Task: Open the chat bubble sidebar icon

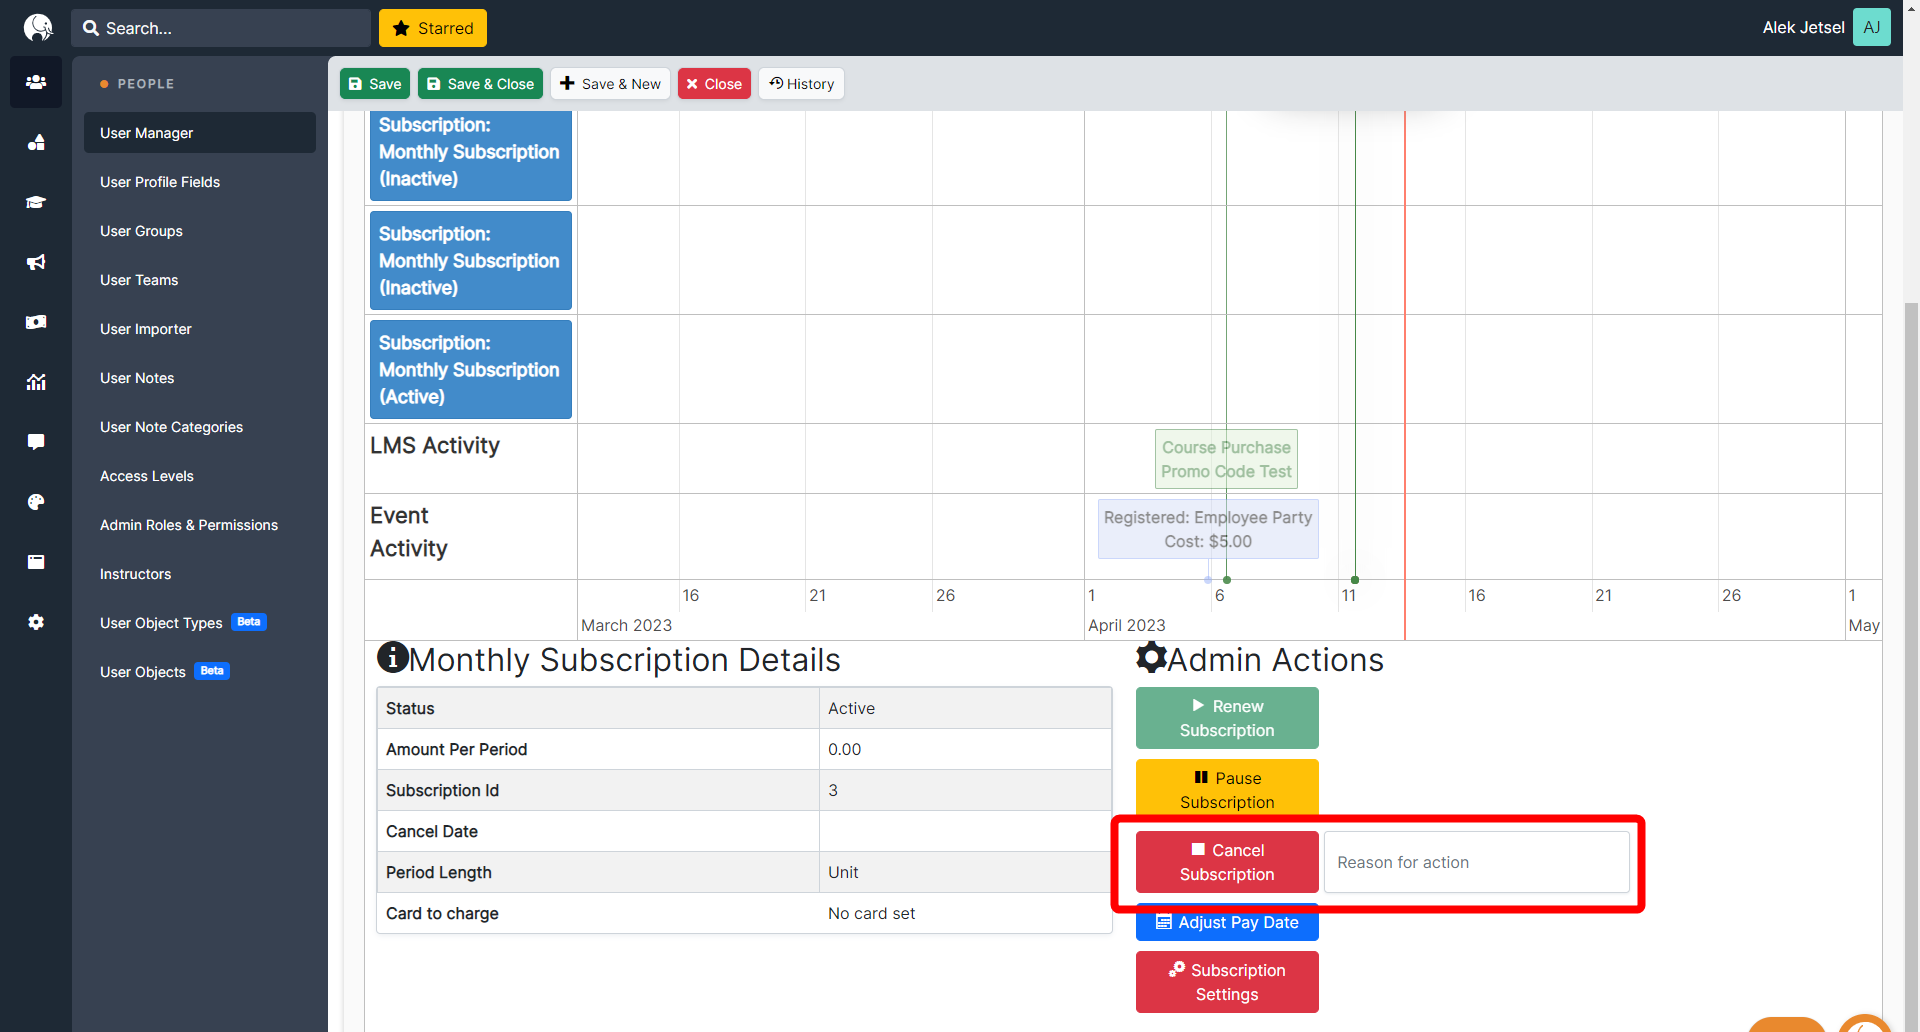Action: (36, 442)
